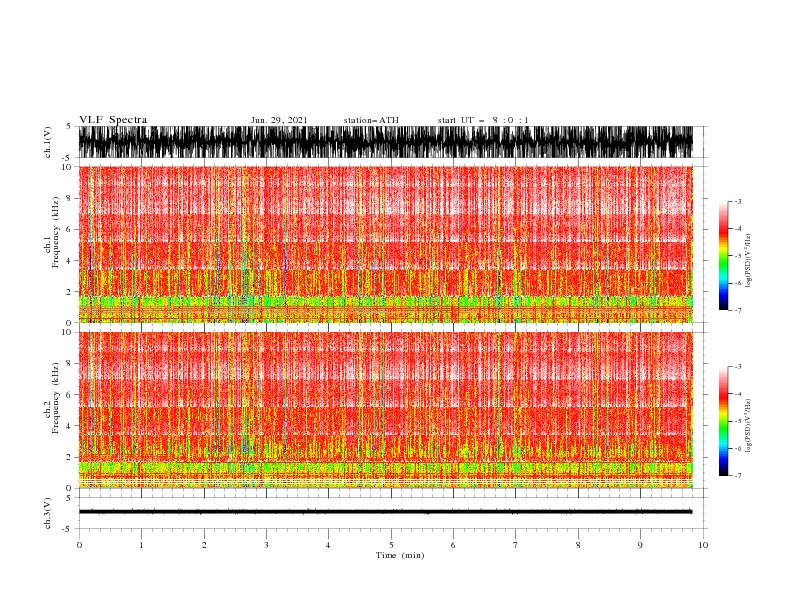792x612 pixels.
Task: Click time axis tick label "3"
Action: pos(266,545)
